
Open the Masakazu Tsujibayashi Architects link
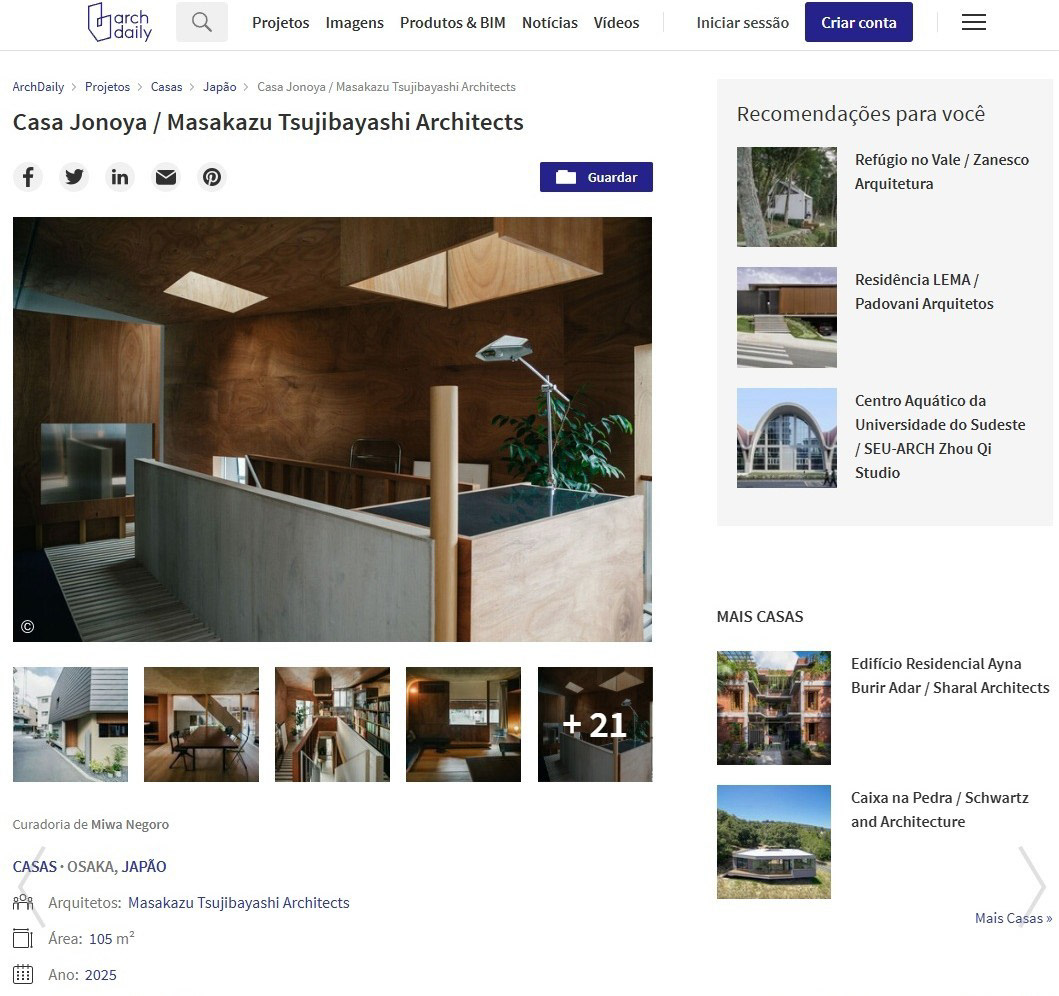238,903
